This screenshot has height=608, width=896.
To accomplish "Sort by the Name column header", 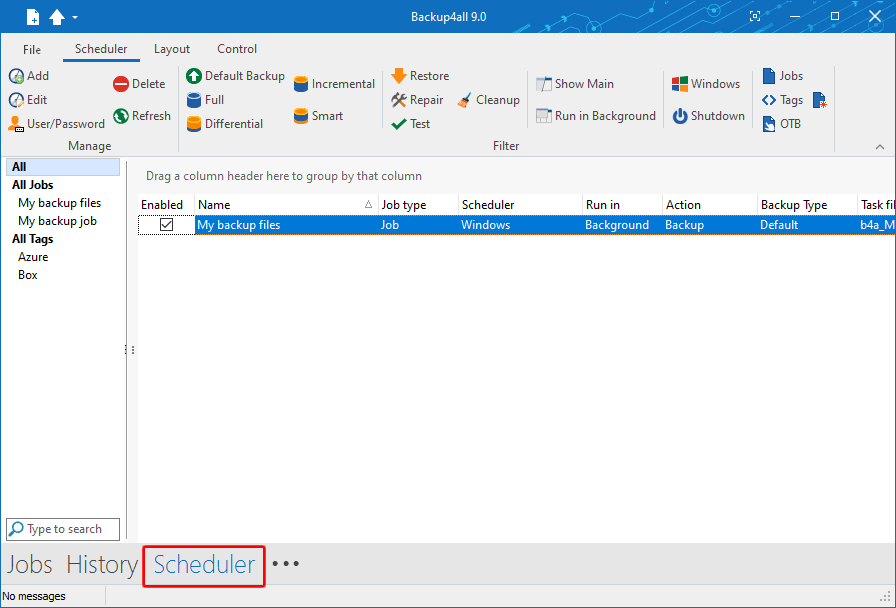I will (286, 205).
